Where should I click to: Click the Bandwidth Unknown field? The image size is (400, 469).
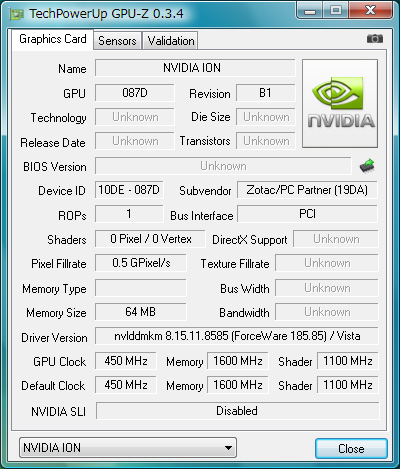point(327,312)
